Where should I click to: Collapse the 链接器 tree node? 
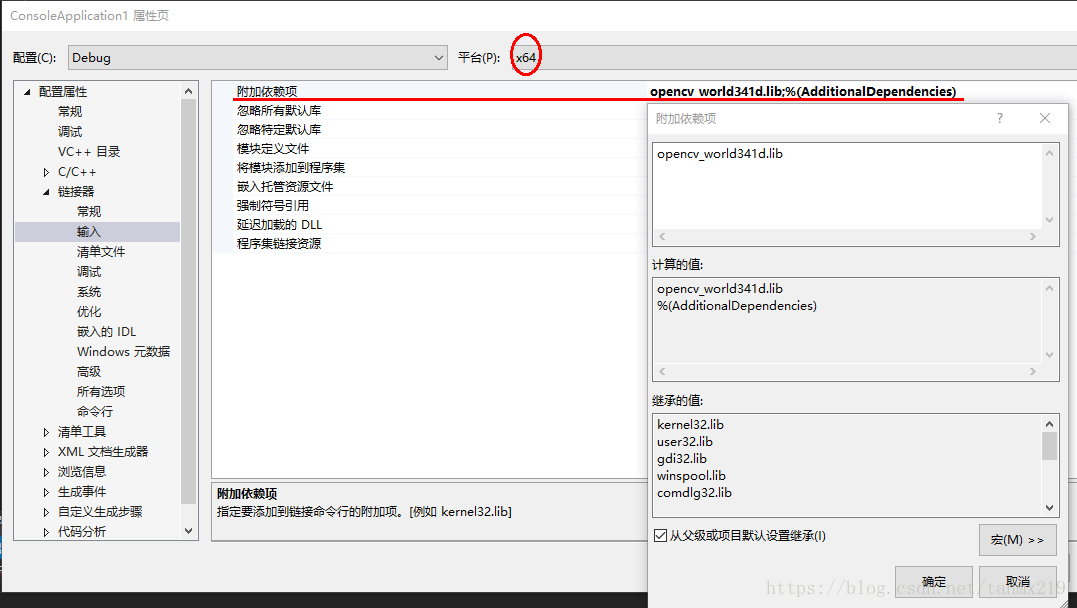click(46, 192)
